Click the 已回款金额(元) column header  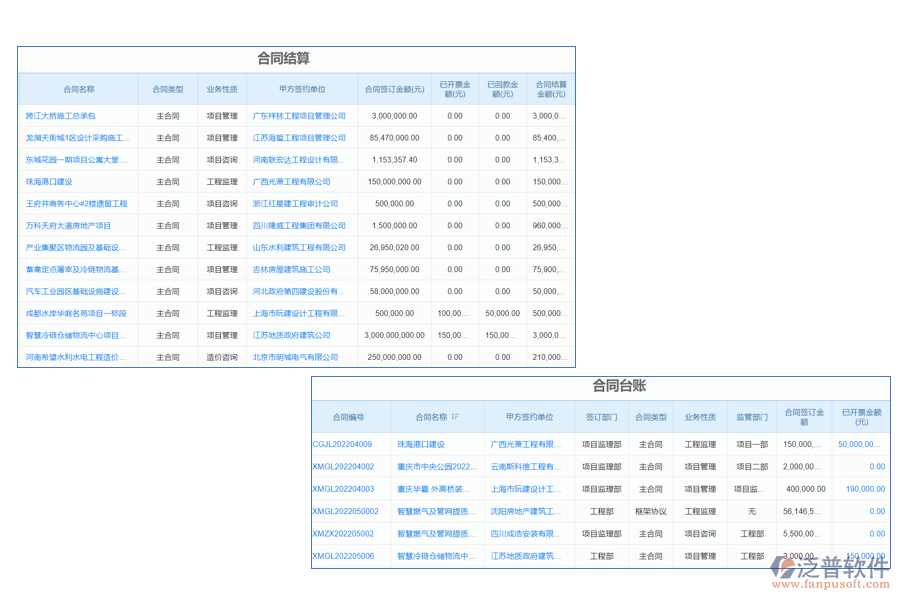(x=503, y=89)
